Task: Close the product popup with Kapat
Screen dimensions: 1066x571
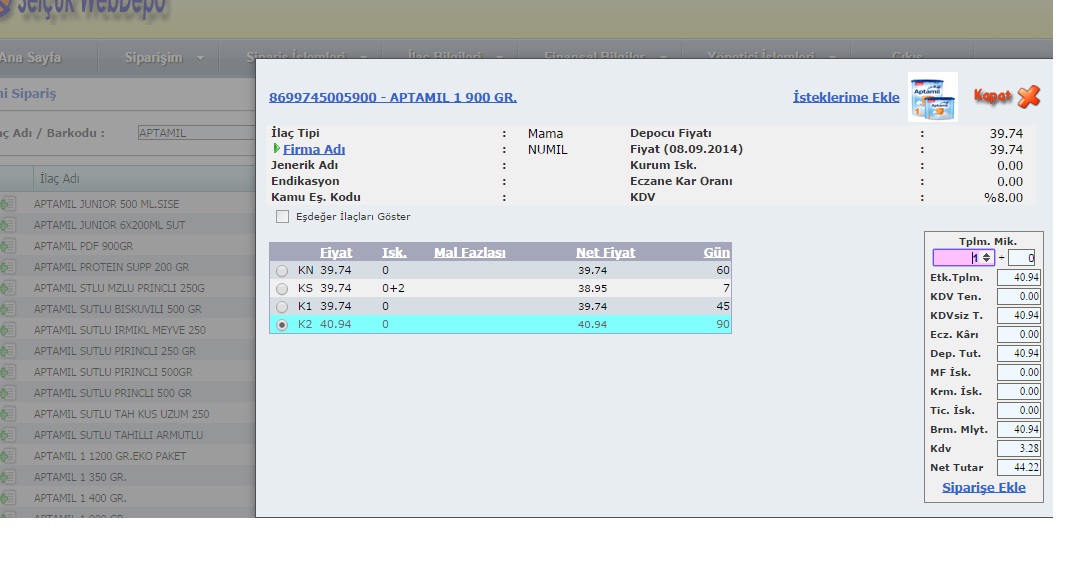Action: pos(1007,97)
